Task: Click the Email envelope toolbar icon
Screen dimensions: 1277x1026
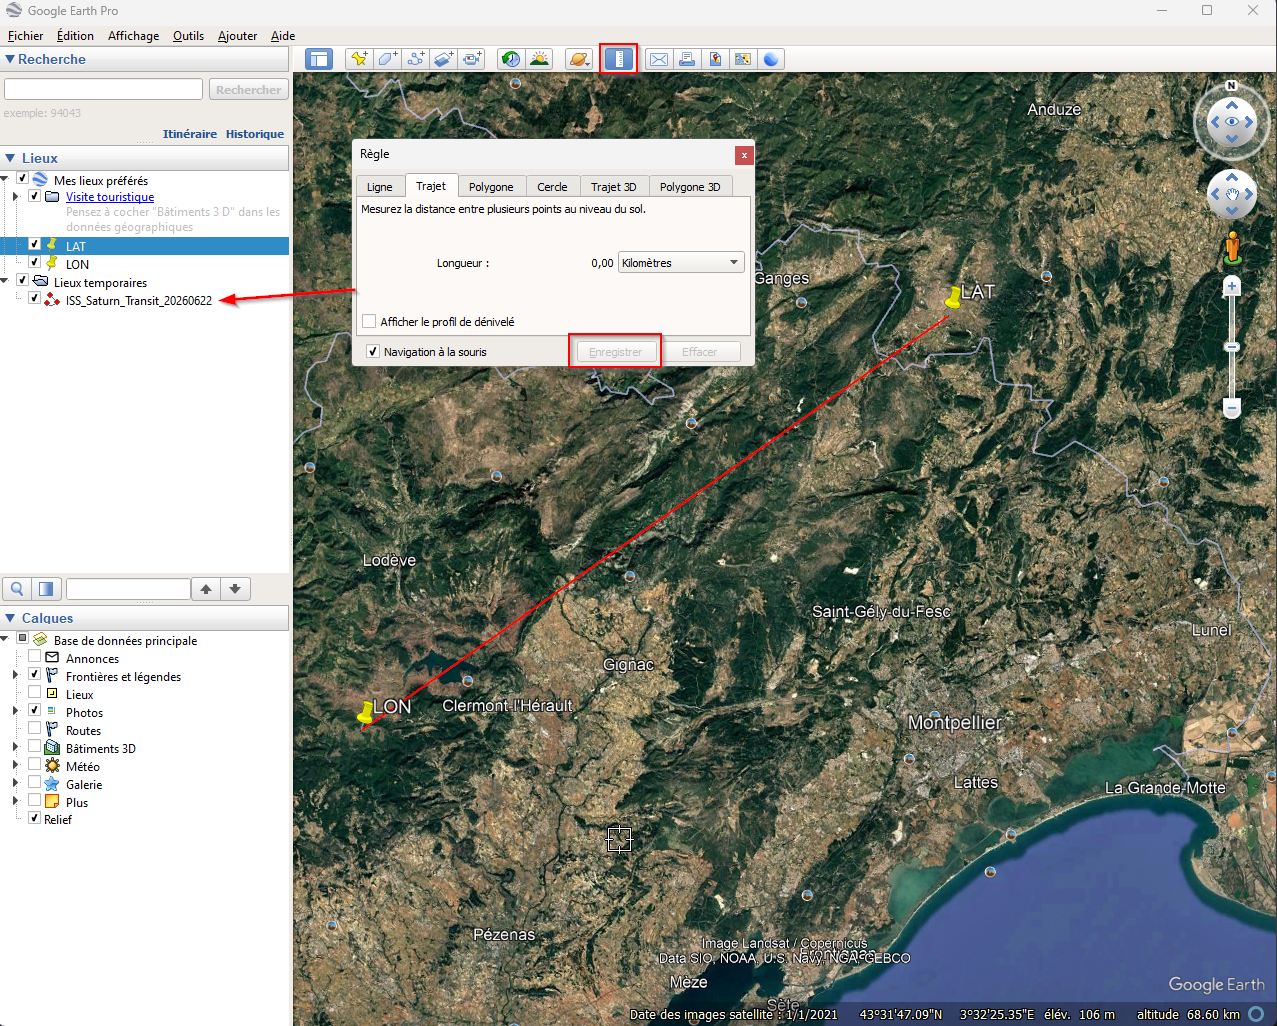Action: [659, 59]
